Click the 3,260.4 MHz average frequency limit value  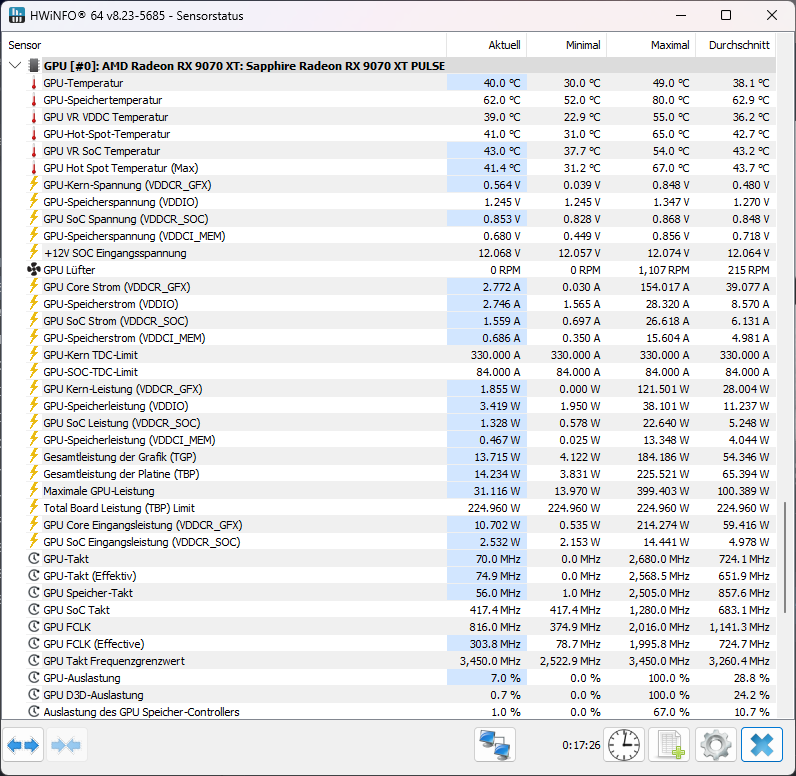click(x=739, y=661)
